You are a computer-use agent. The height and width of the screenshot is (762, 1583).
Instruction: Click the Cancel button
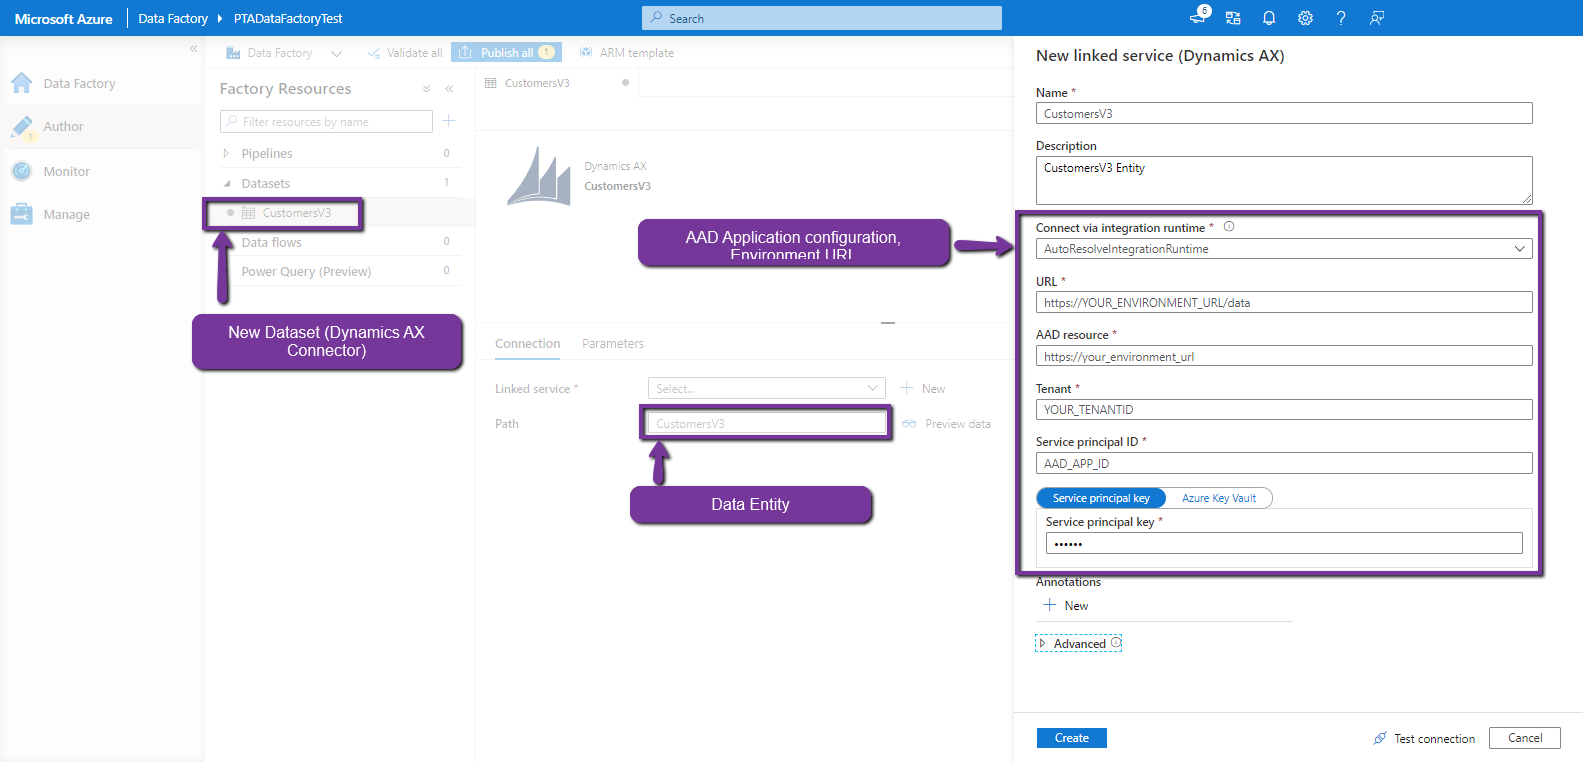click(1525, 738)
